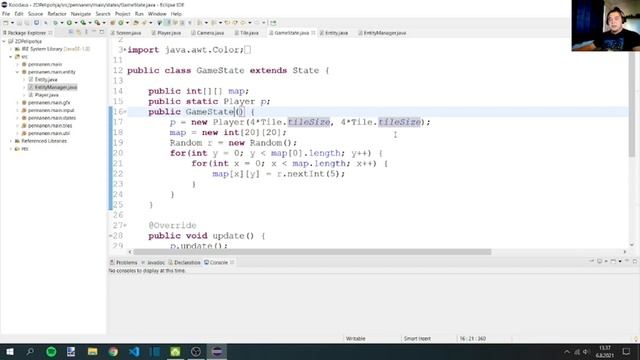
Task: Click the Debug bug toolbar icon
Action: pyautogui.click(x=55, y=23)
